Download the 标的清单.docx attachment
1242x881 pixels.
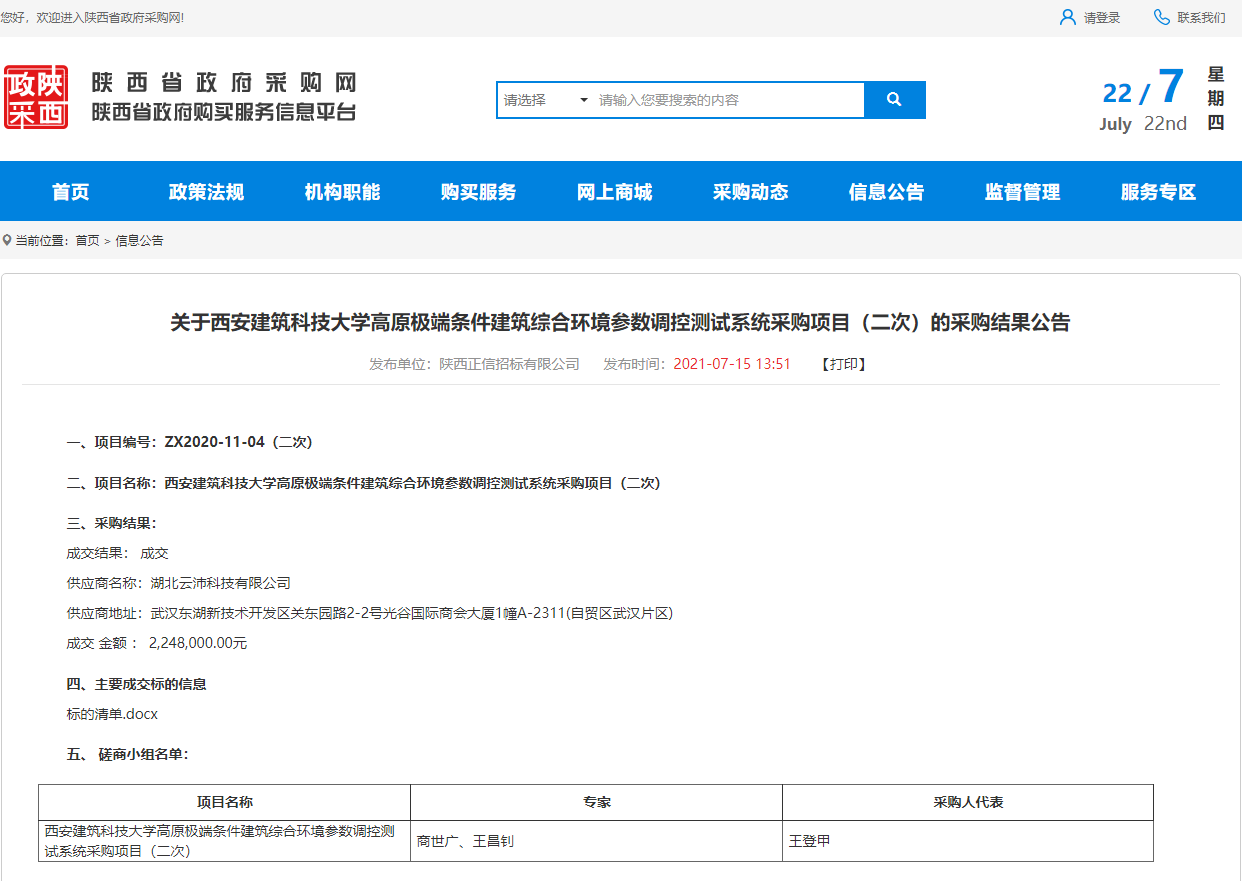pos(112,714)
